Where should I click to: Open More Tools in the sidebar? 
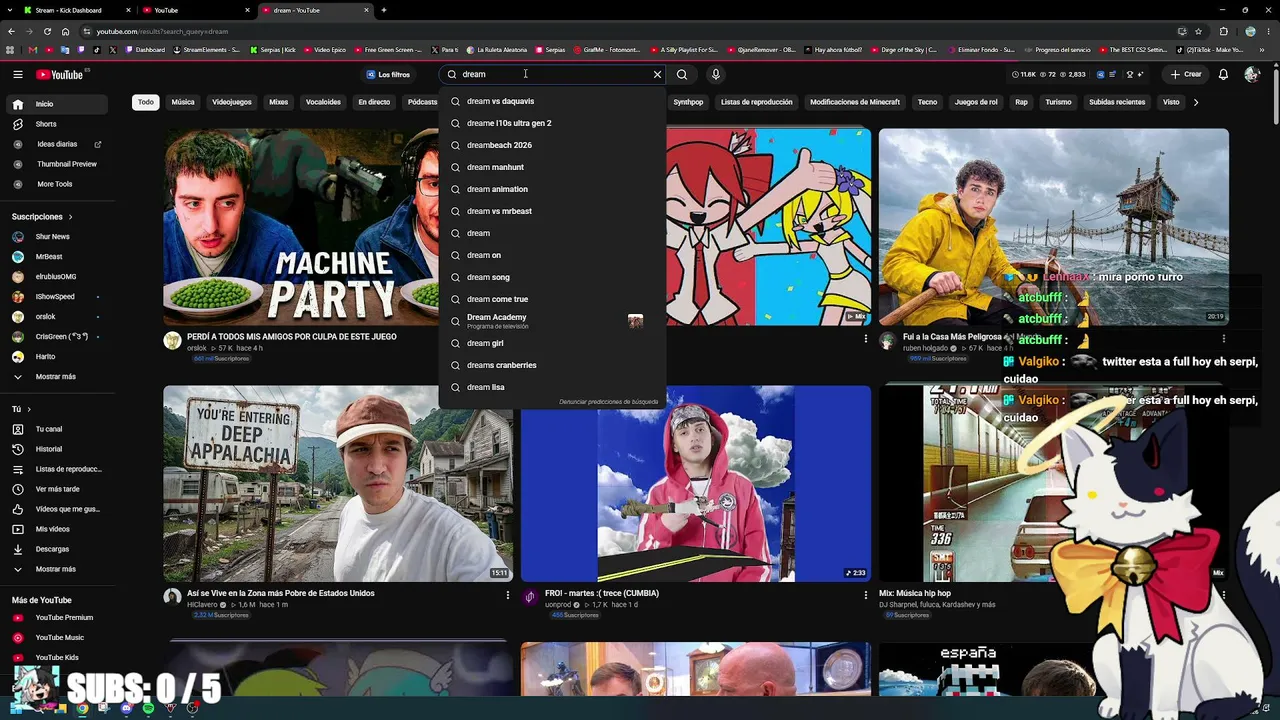click(57, 184)
